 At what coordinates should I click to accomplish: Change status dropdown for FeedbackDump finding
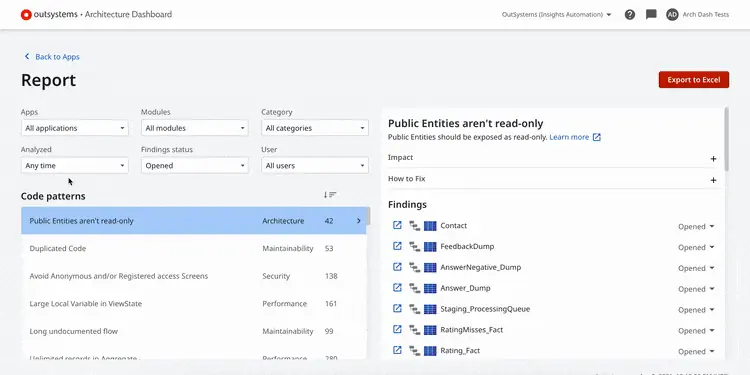tap(696, 247)
